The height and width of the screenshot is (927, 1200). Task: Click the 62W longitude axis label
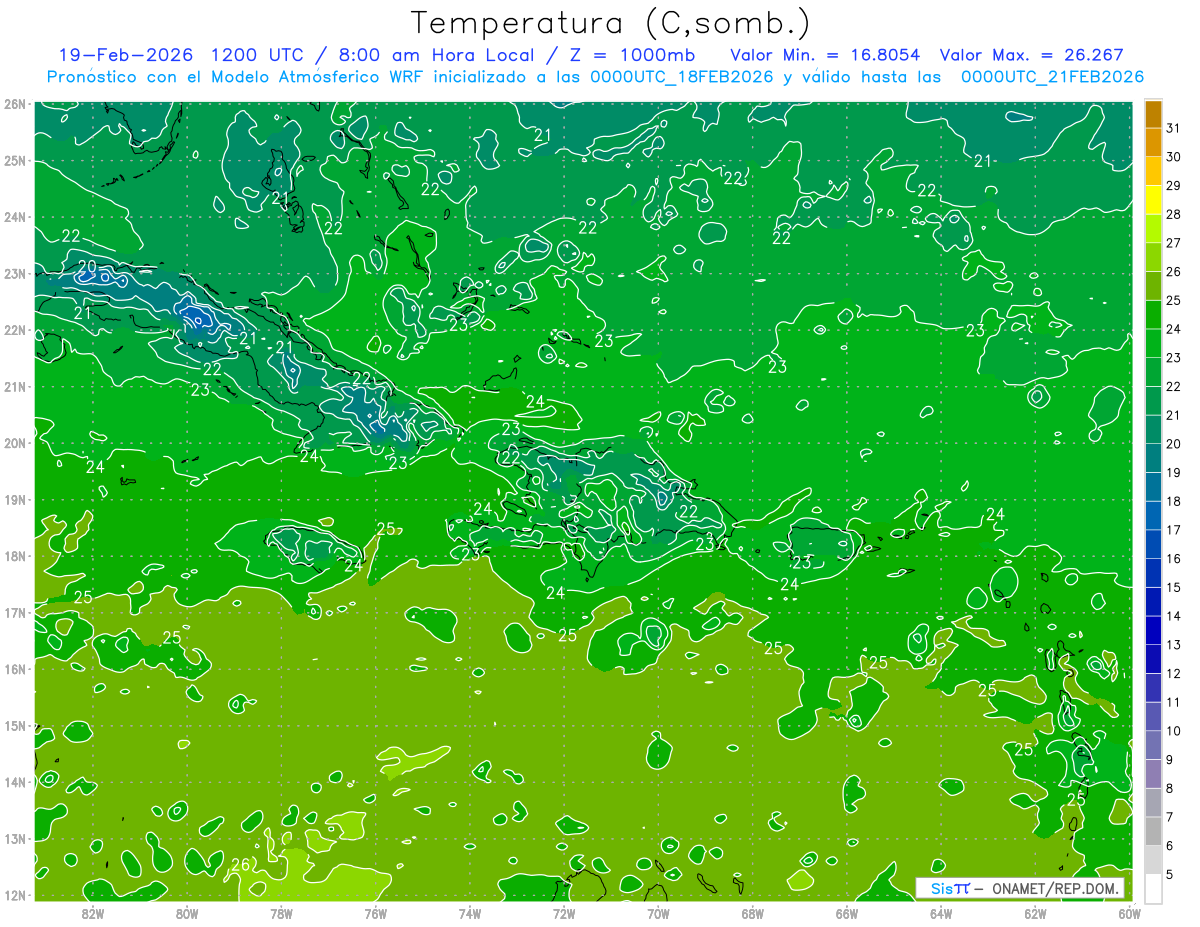coord(1034,913)
